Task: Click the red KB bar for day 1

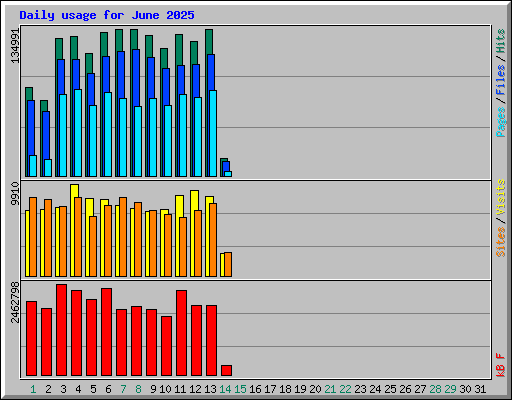Action: point(32,338)
